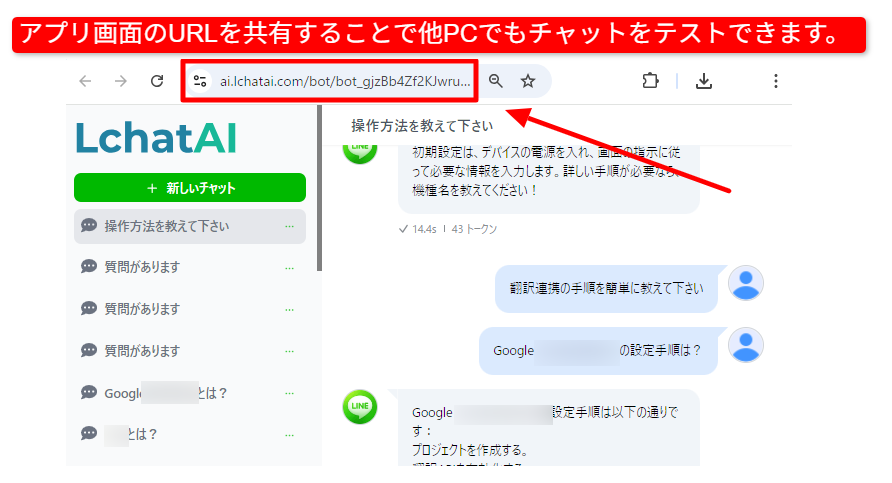Click the green LINE bot avatar
Screen dimensions: 892x483
click(360, 406)
